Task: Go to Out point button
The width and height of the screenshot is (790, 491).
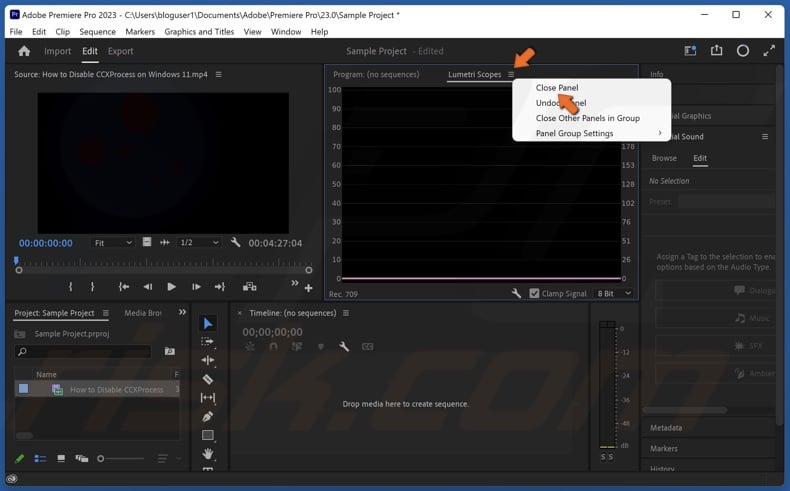Action: pos(220,287)
